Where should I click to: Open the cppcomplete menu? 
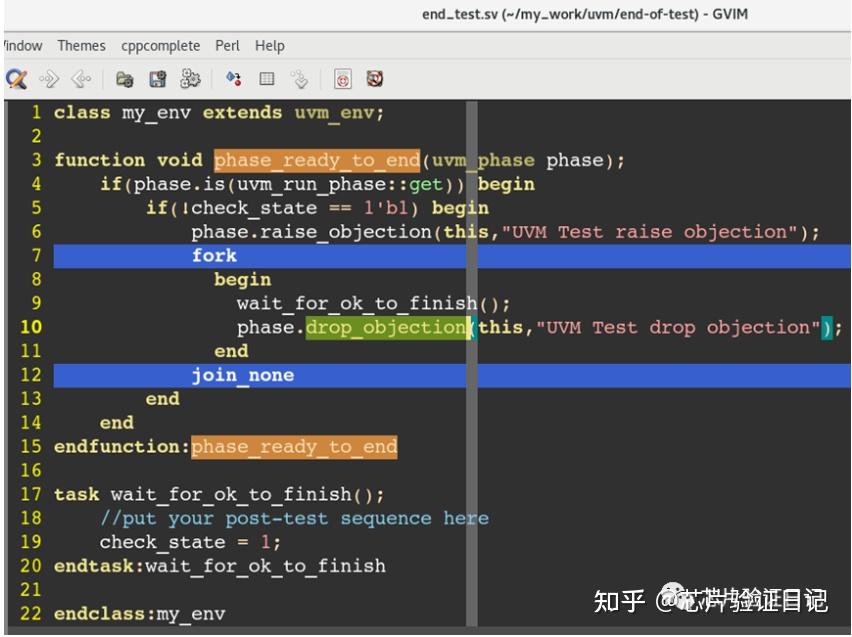click(160, 46)
